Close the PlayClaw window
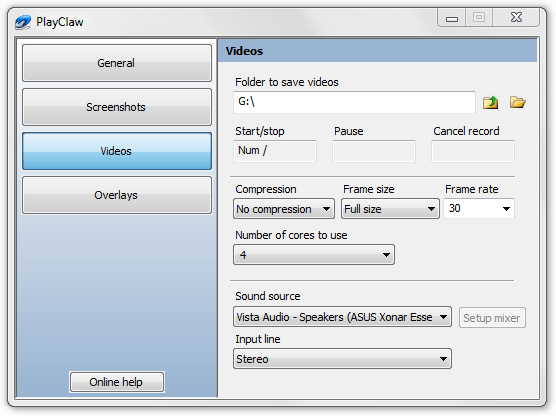Screen dimensions: 556x416 [516, 17]
